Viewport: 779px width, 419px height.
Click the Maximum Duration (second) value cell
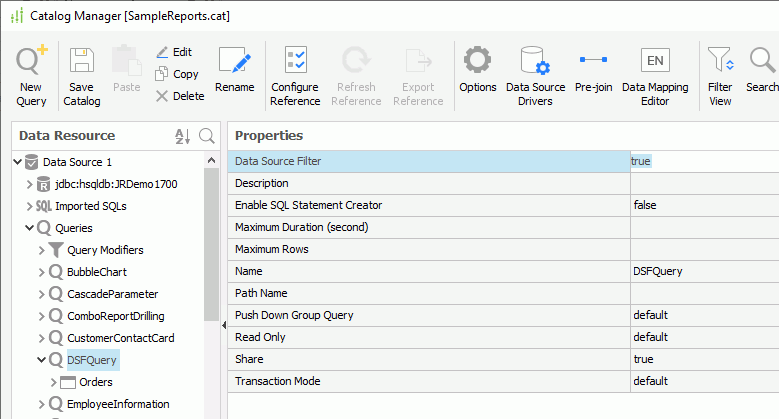point(704,227)
